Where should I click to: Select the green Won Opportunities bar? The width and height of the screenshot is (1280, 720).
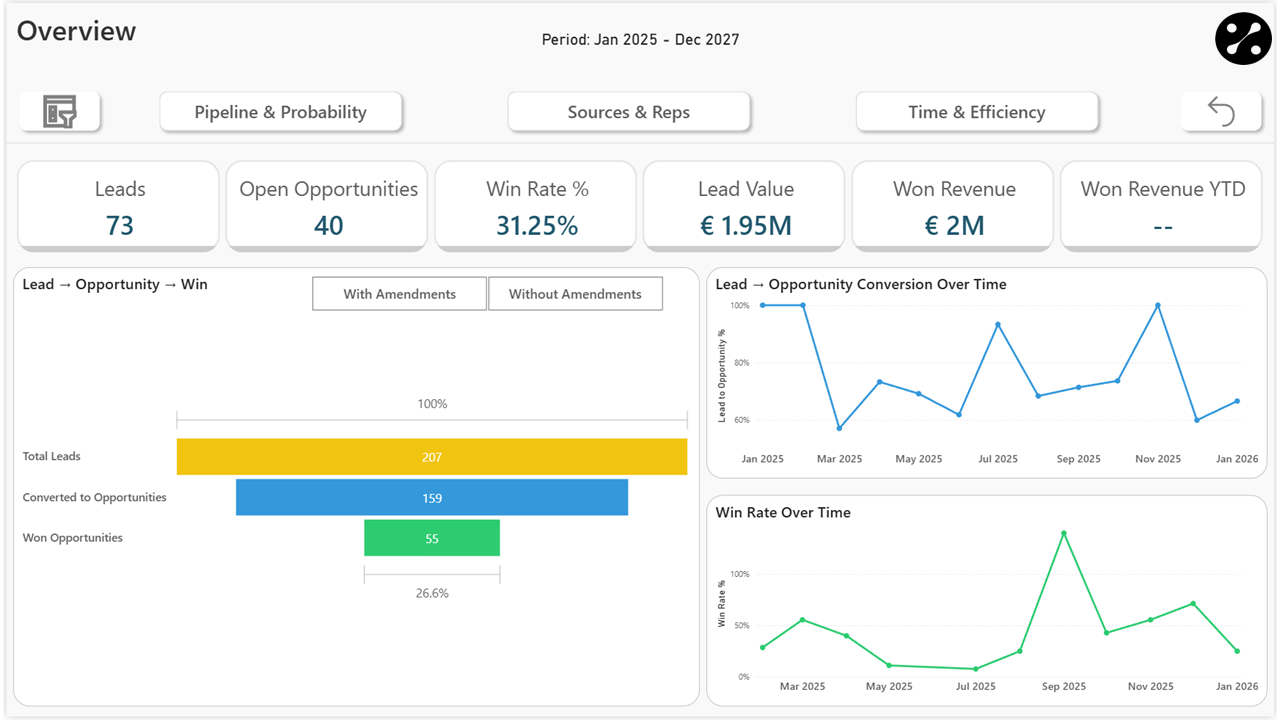[x=432, y=538]
